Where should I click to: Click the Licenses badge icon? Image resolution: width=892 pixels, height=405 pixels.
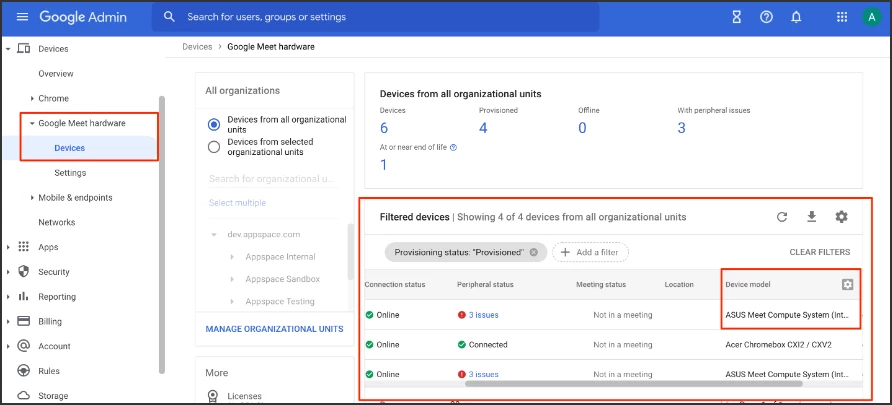point(213,396)
